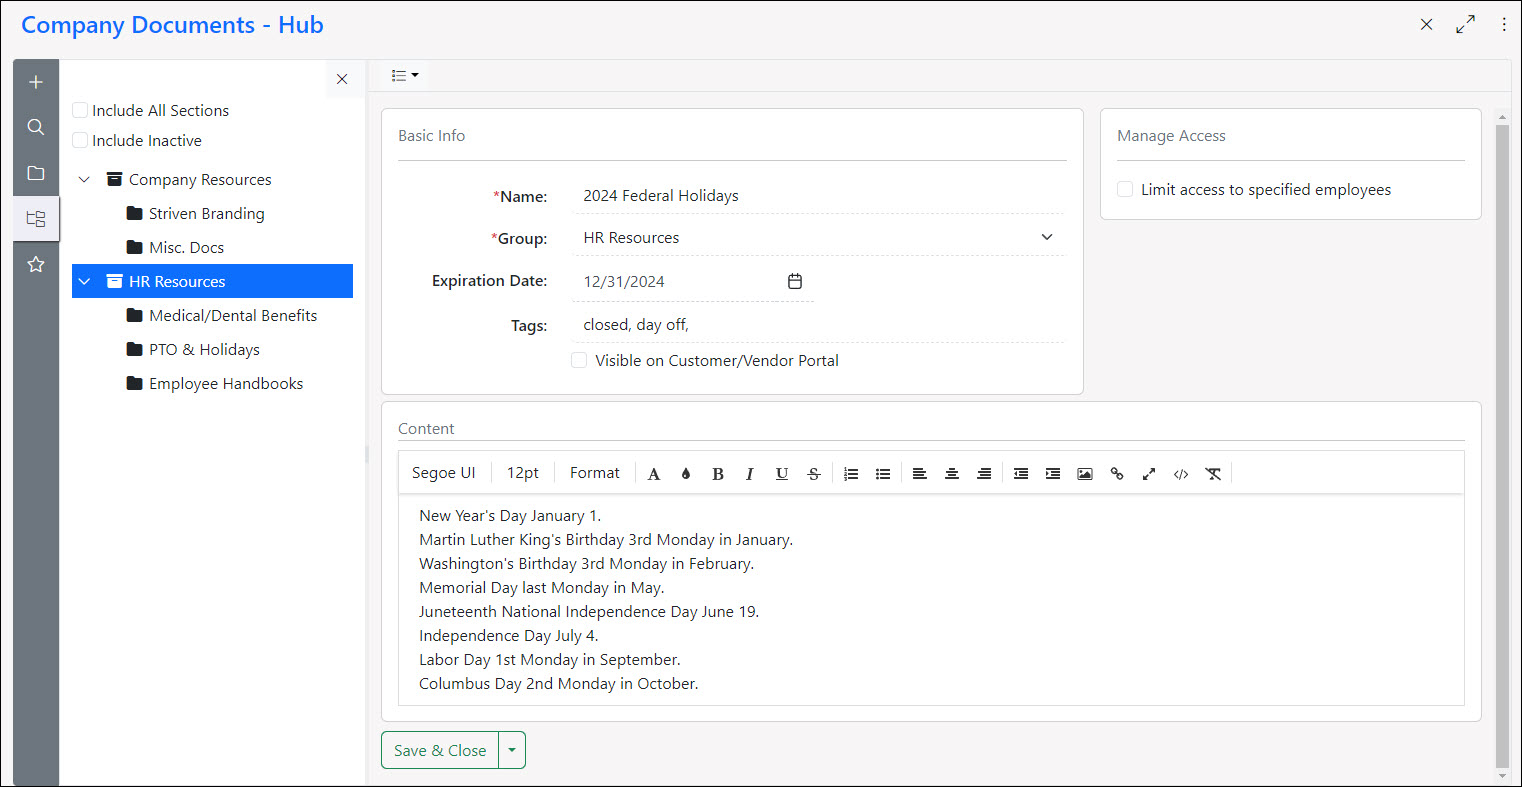
Task: Toggle italic formatting
Action: [x=749, y=474]
